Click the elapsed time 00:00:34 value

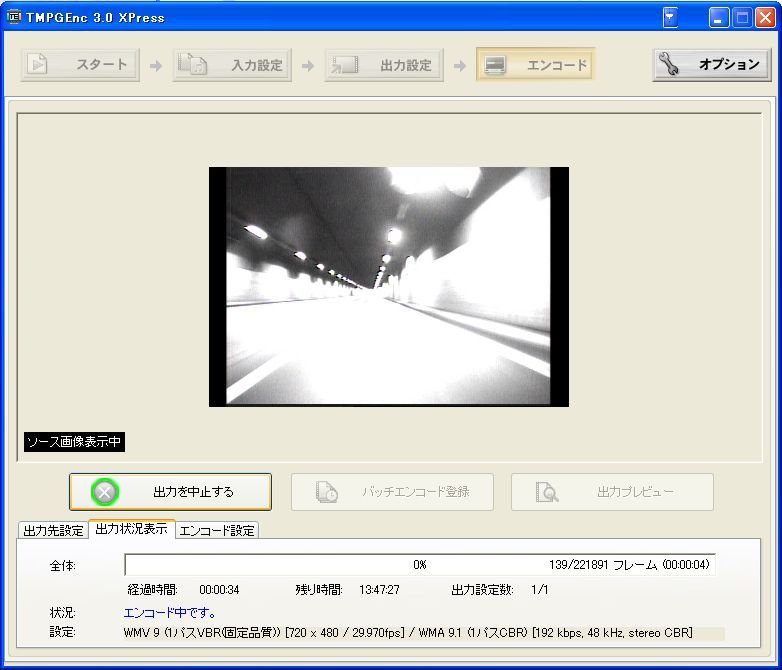click(x=219, y=590)
